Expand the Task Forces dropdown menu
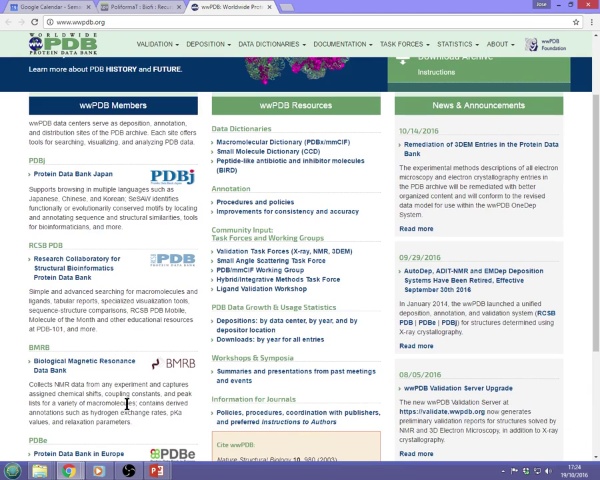 point(403,44)
